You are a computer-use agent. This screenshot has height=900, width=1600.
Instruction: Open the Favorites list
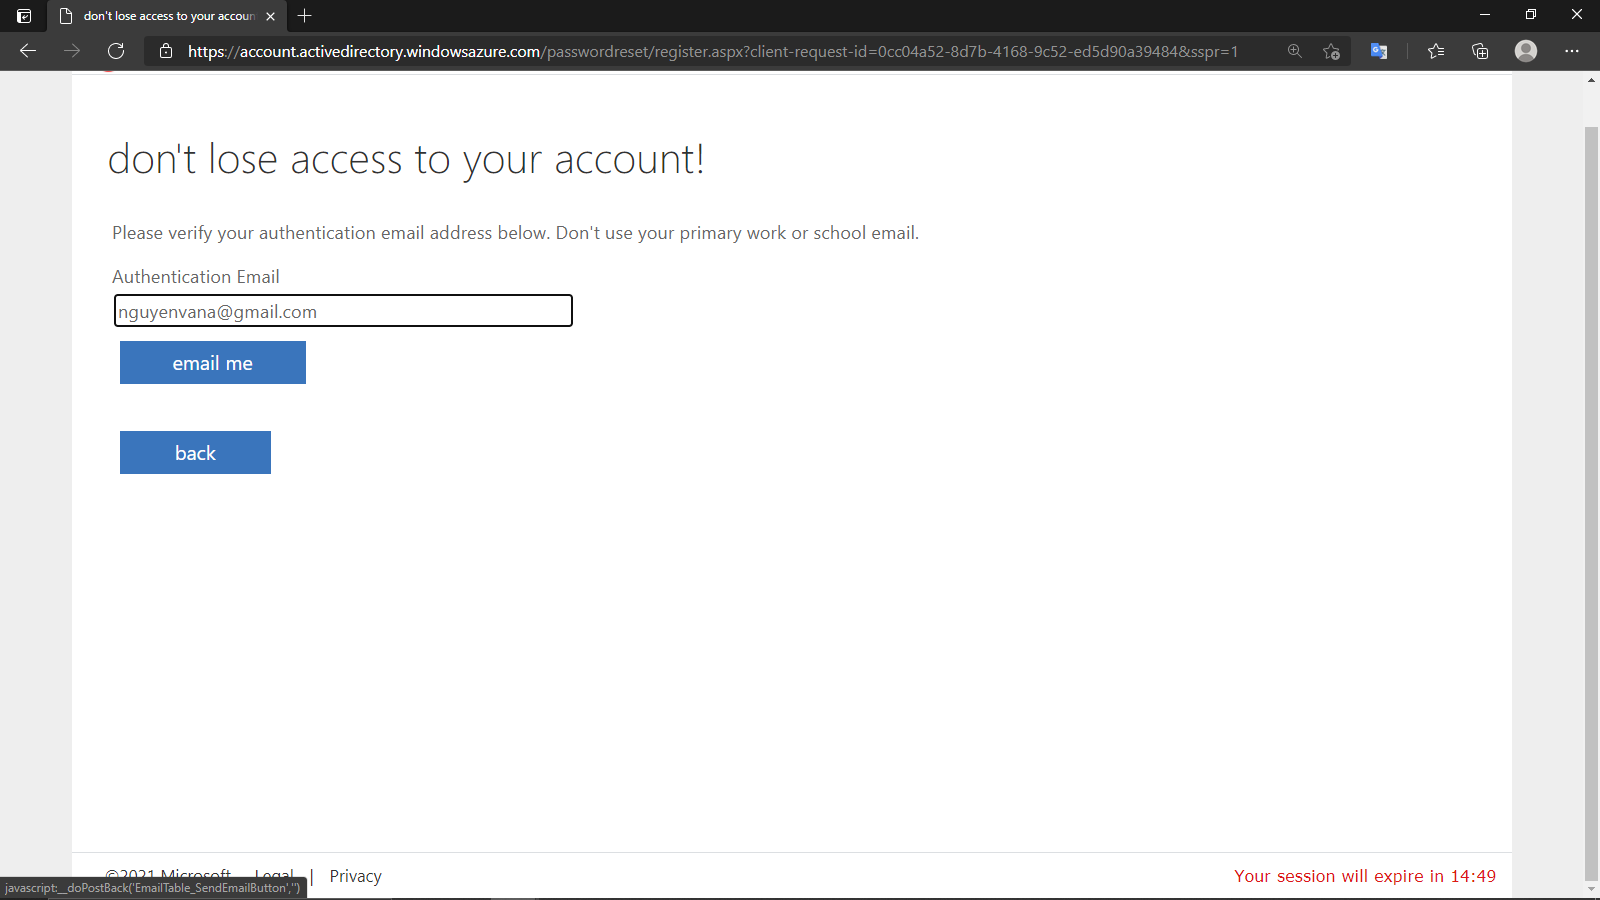pos(1436,51)
